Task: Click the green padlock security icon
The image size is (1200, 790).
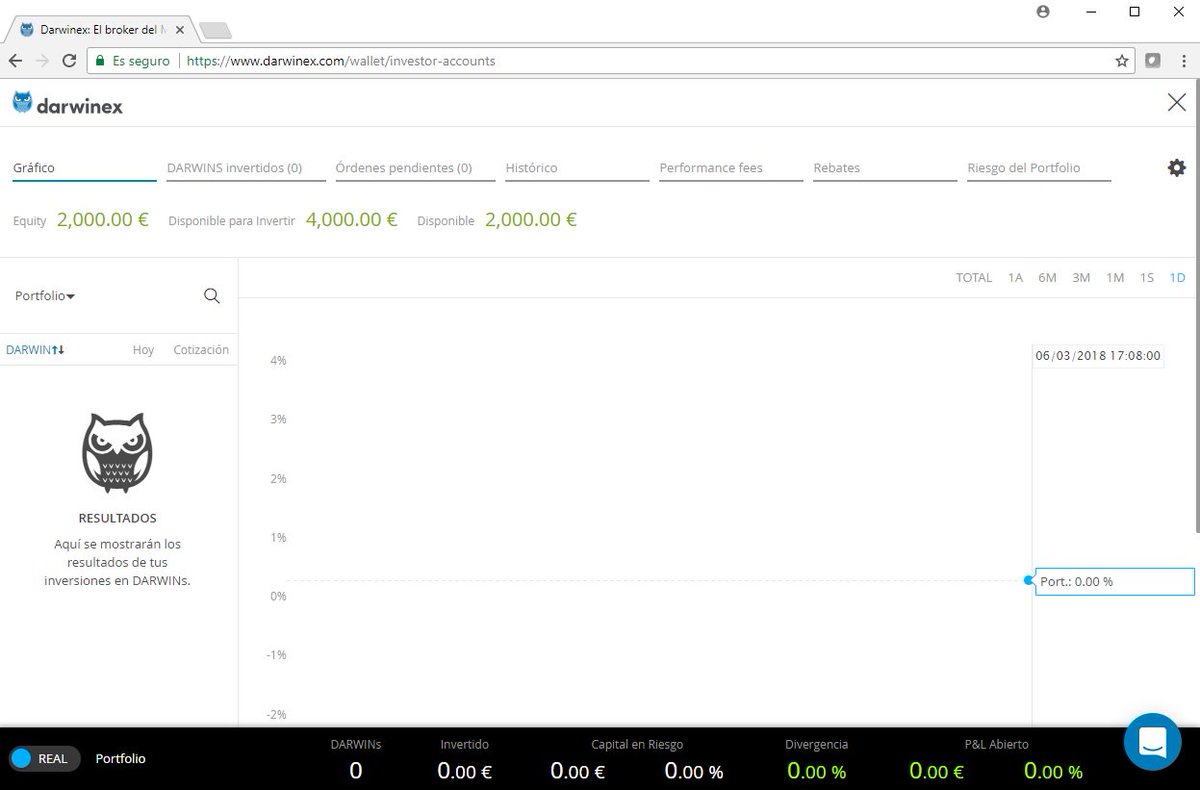Action: point(99,61)
